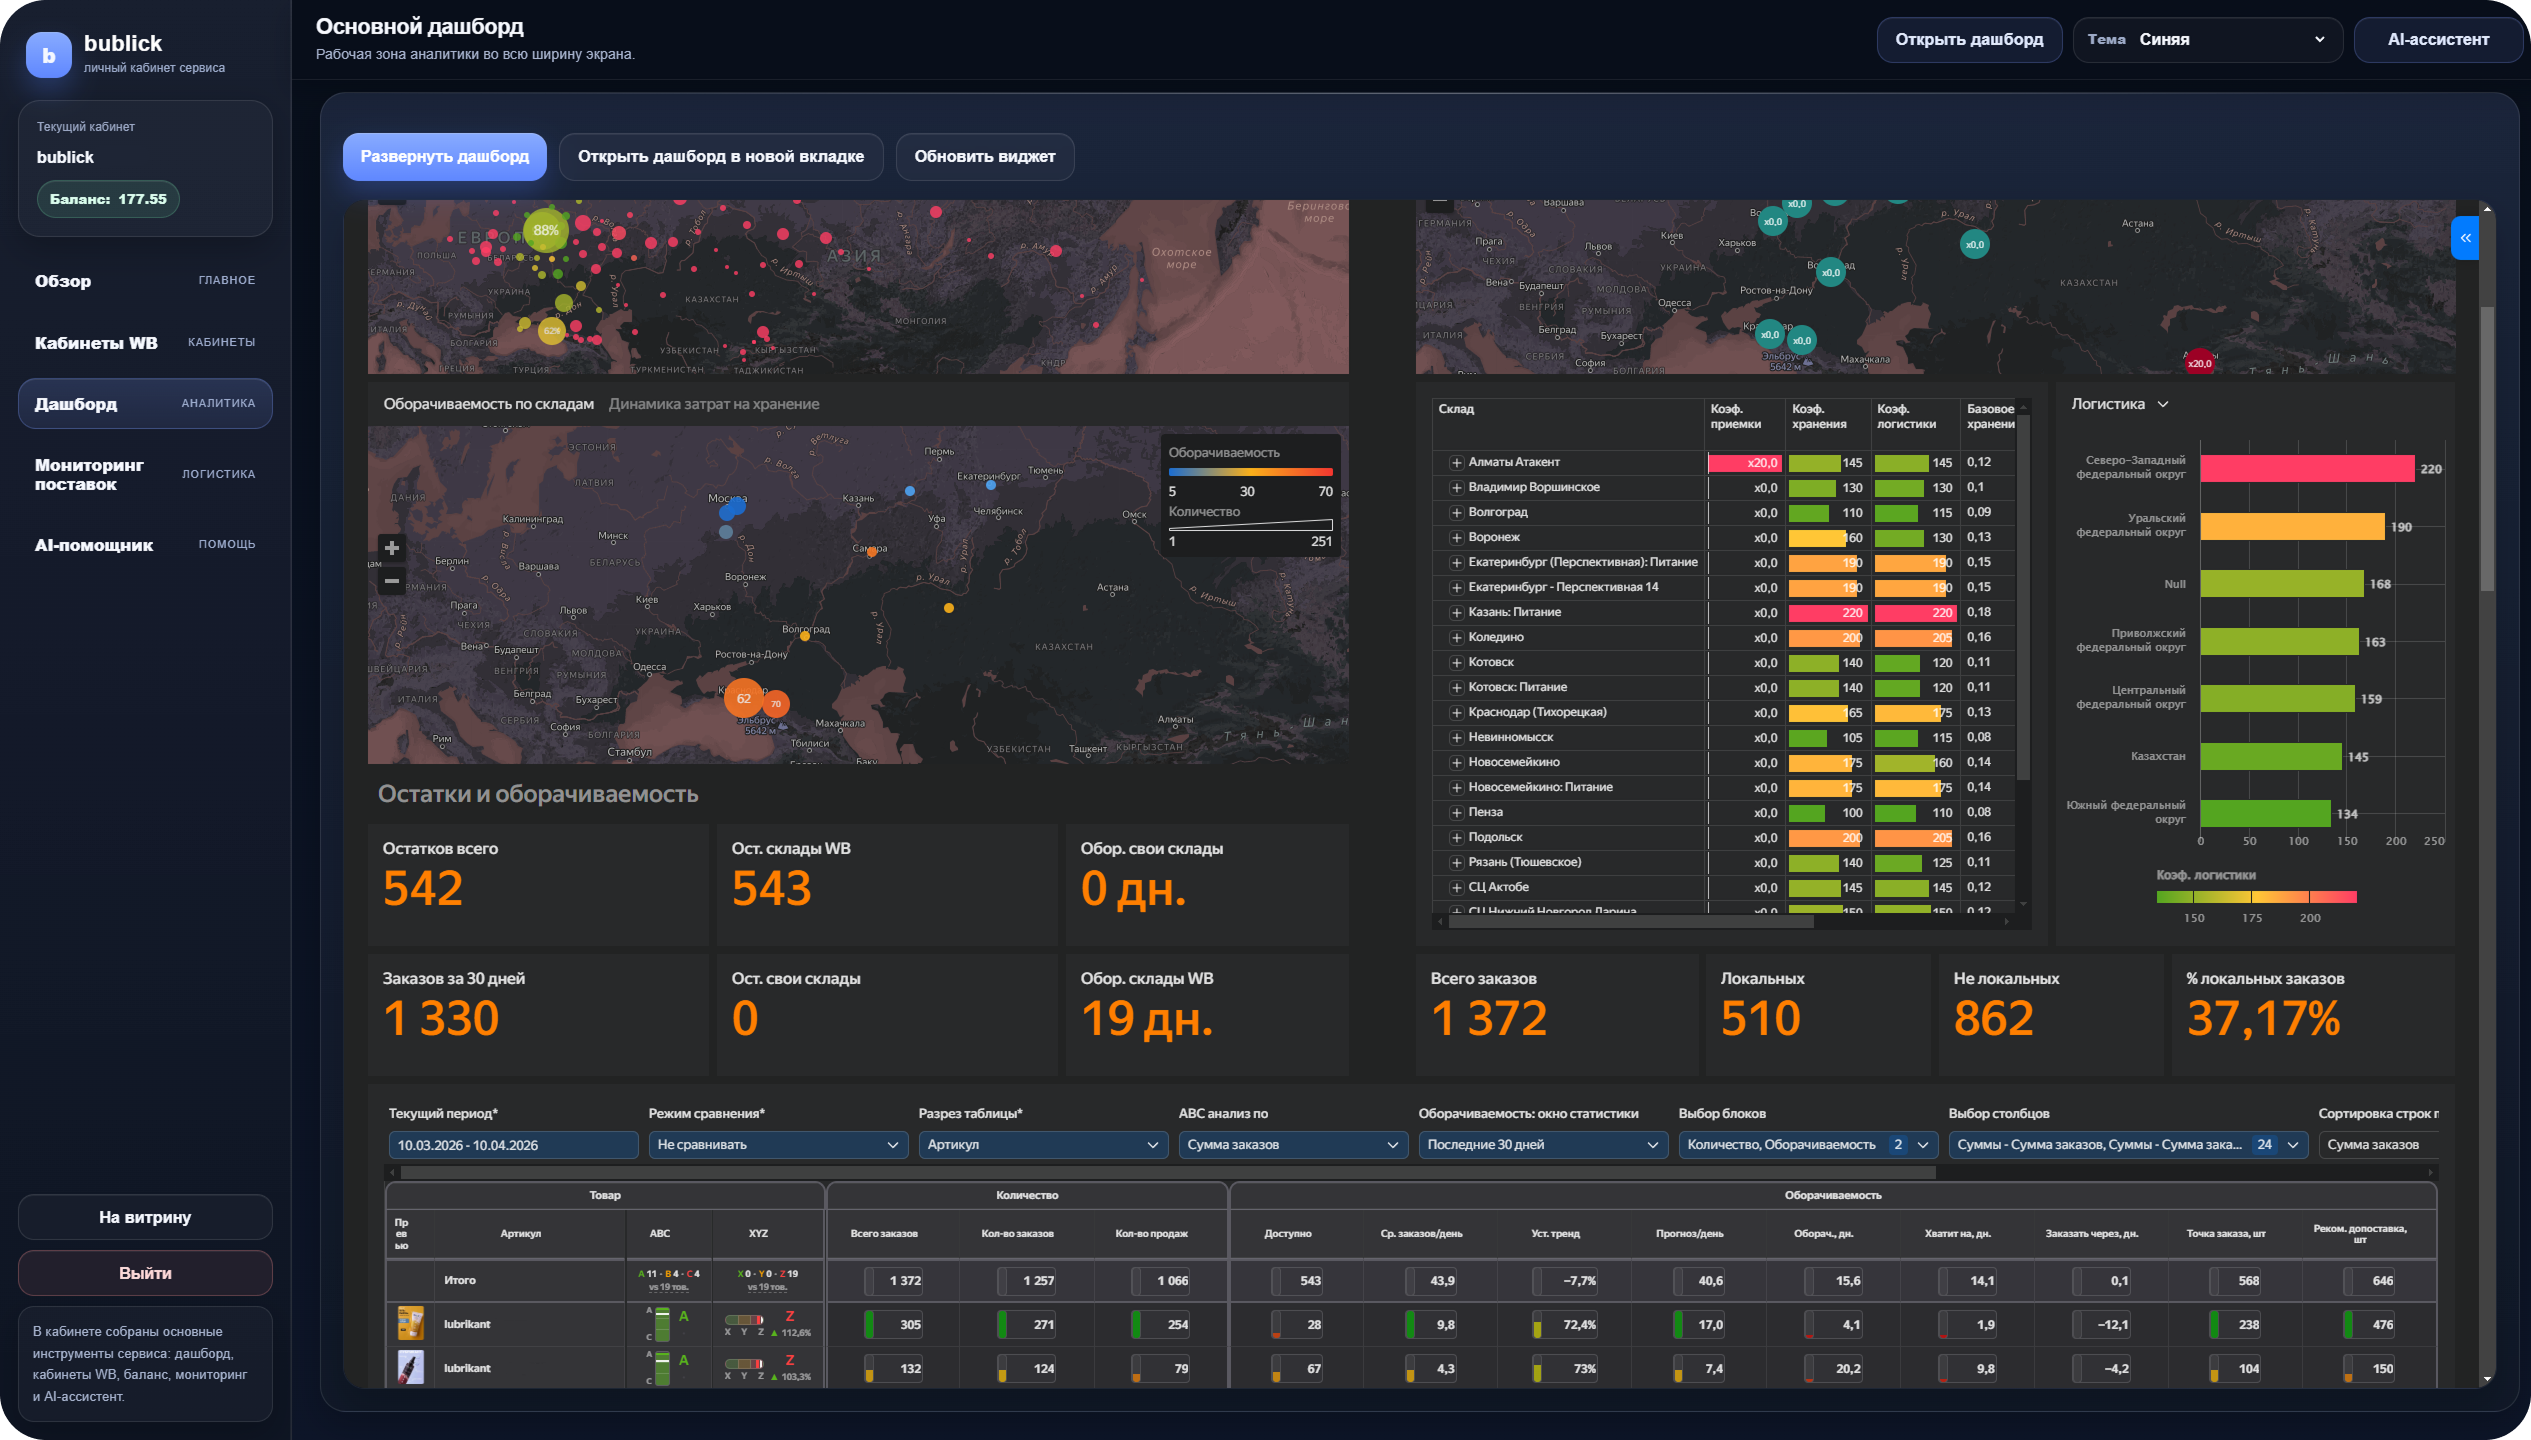Zoom out on the turnover map

[392, 581]
